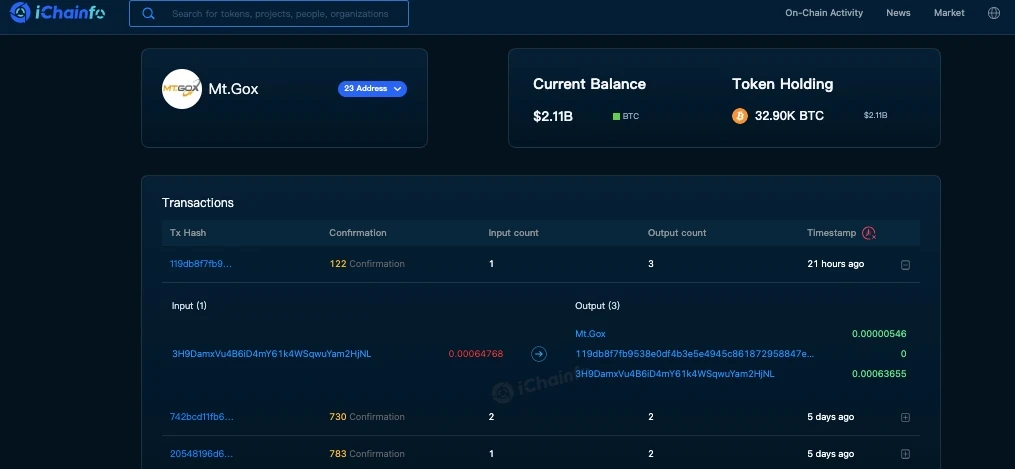
Task: Click the Tx Hash column header
Action: (x=188, y=233)
